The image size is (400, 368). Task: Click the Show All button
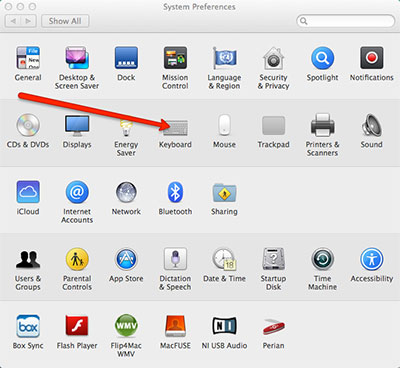[65, 21]
